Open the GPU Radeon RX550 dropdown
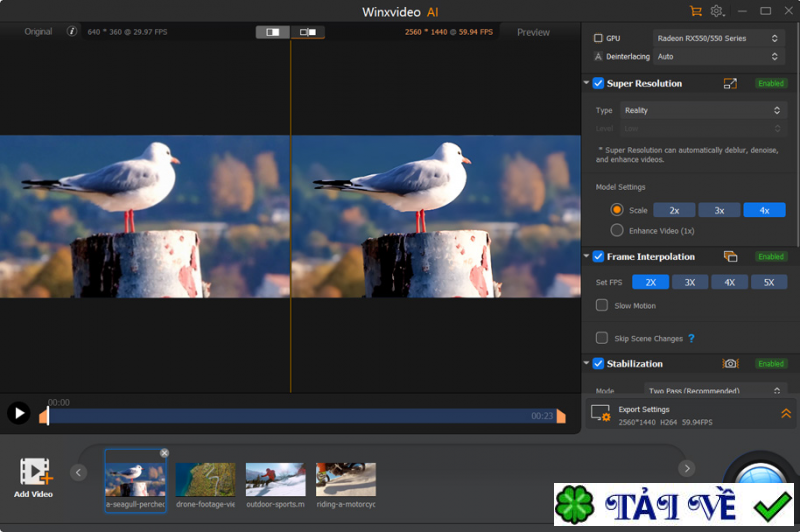 (x=716, y=38)
